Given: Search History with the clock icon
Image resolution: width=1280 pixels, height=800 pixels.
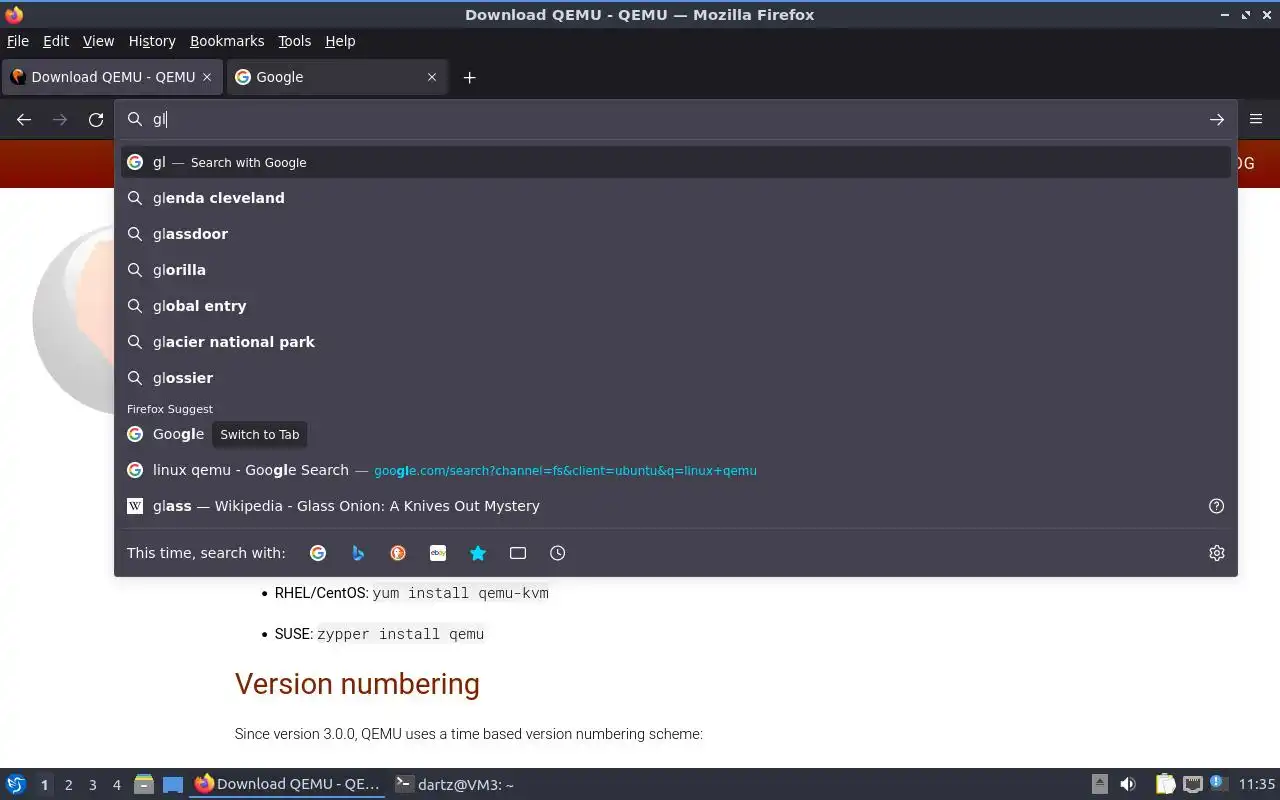Looking at the screenshot, I should point(558,553).
